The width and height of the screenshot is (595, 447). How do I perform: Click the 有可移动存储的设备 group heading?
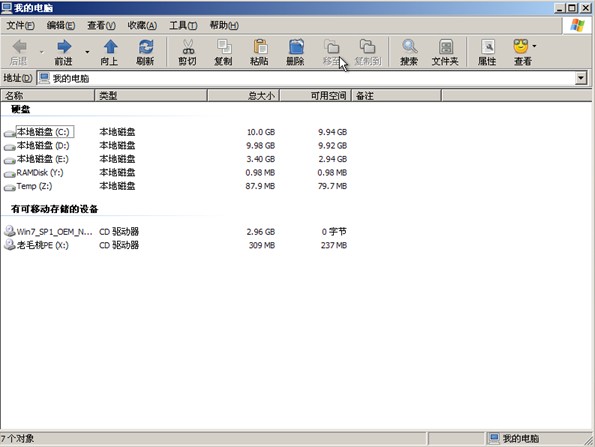pos(55,209)
